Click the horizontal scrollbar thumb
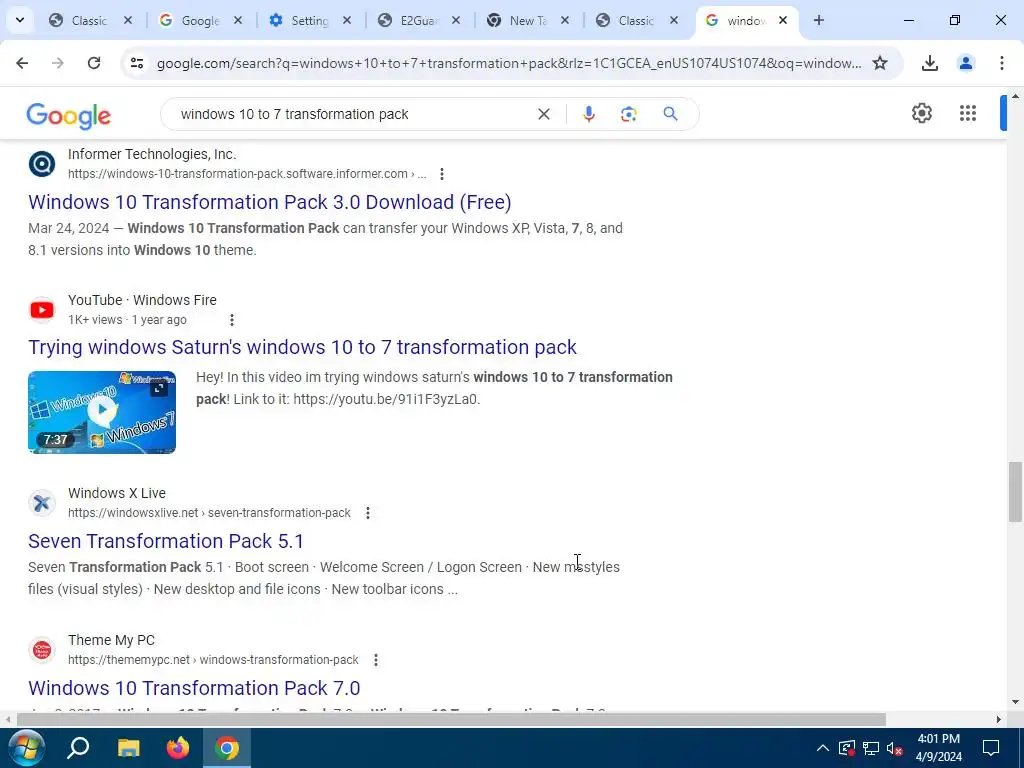Viewport: 1024px width, 768px height. click(x=451, y=720)
